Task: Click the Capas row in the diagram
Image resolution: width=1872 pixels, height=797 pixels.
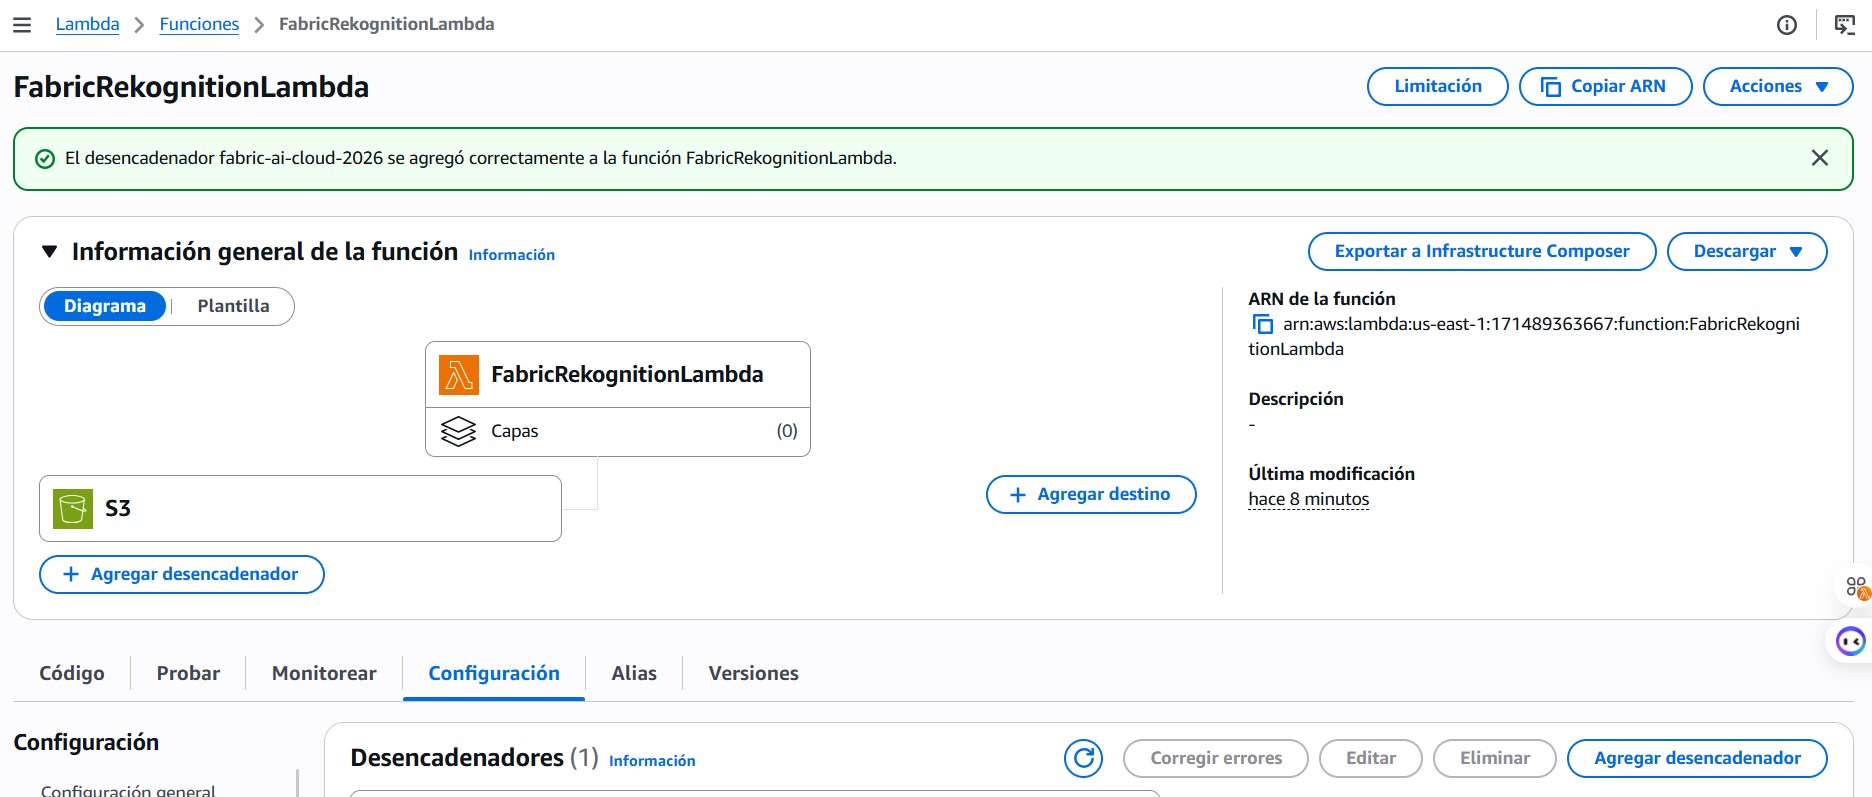Action: 618,432
